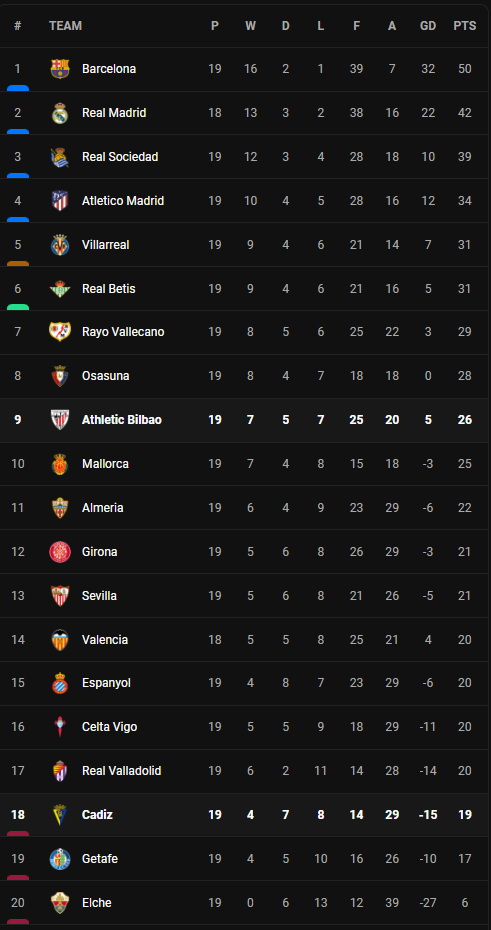Click the Cadiz yellow crest icon
Image resolution: width=491 pixels, height=930 pixels.
tap(60, 815)
